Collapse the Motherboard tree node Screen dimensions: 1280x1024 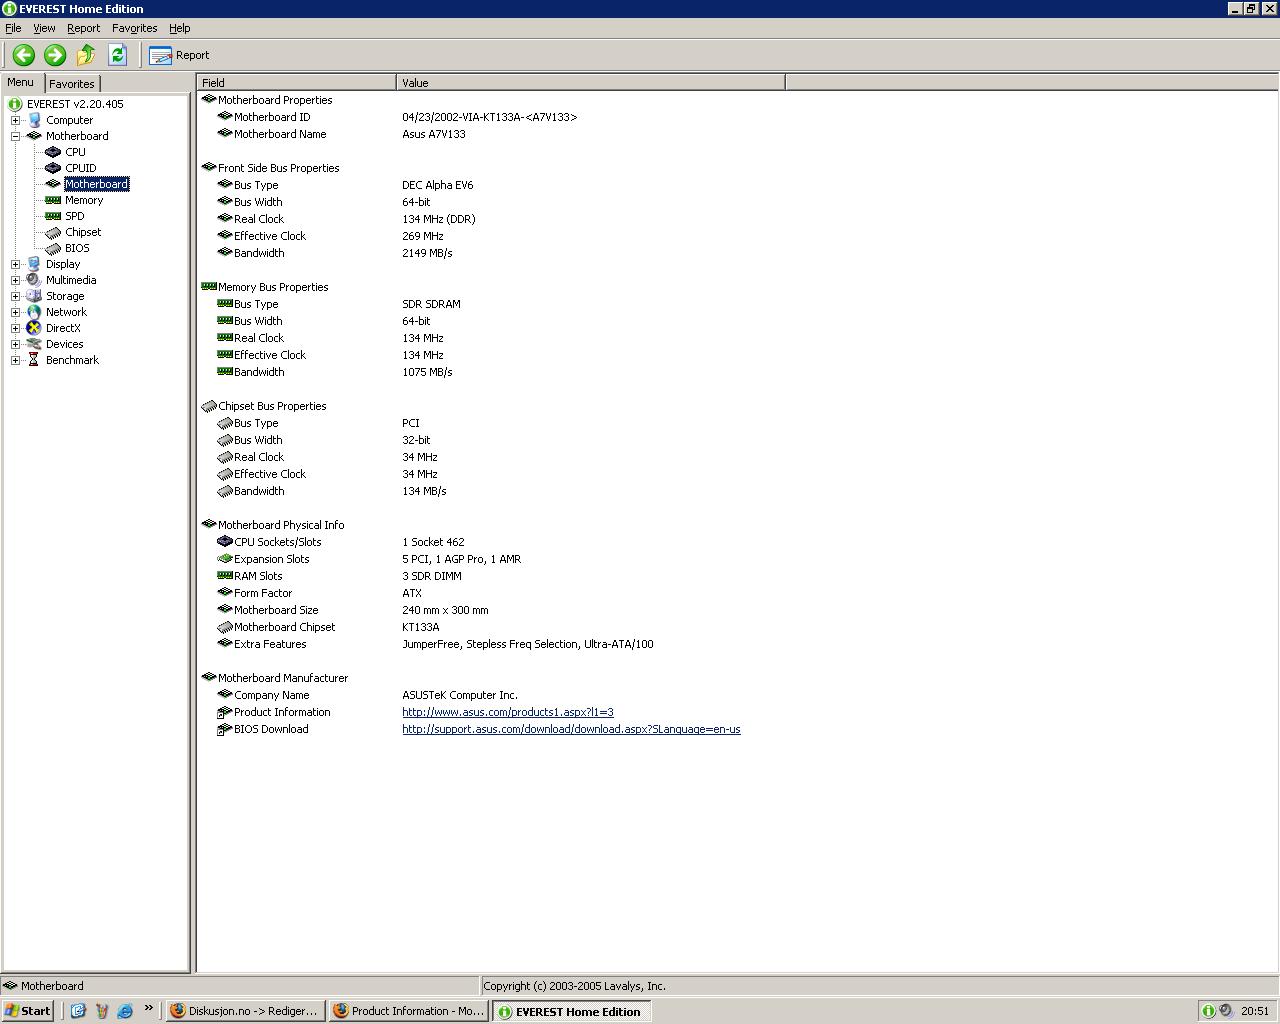coord(15,136)
